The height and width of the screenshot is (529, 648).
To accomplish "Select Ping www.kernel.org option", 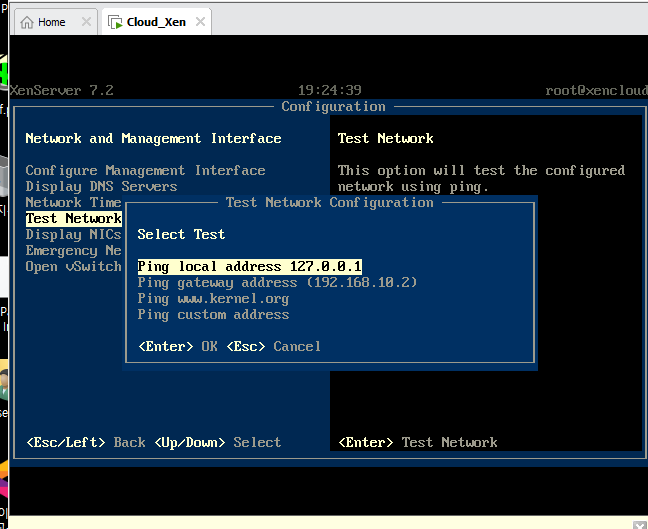I will click(x=213, y=299).
